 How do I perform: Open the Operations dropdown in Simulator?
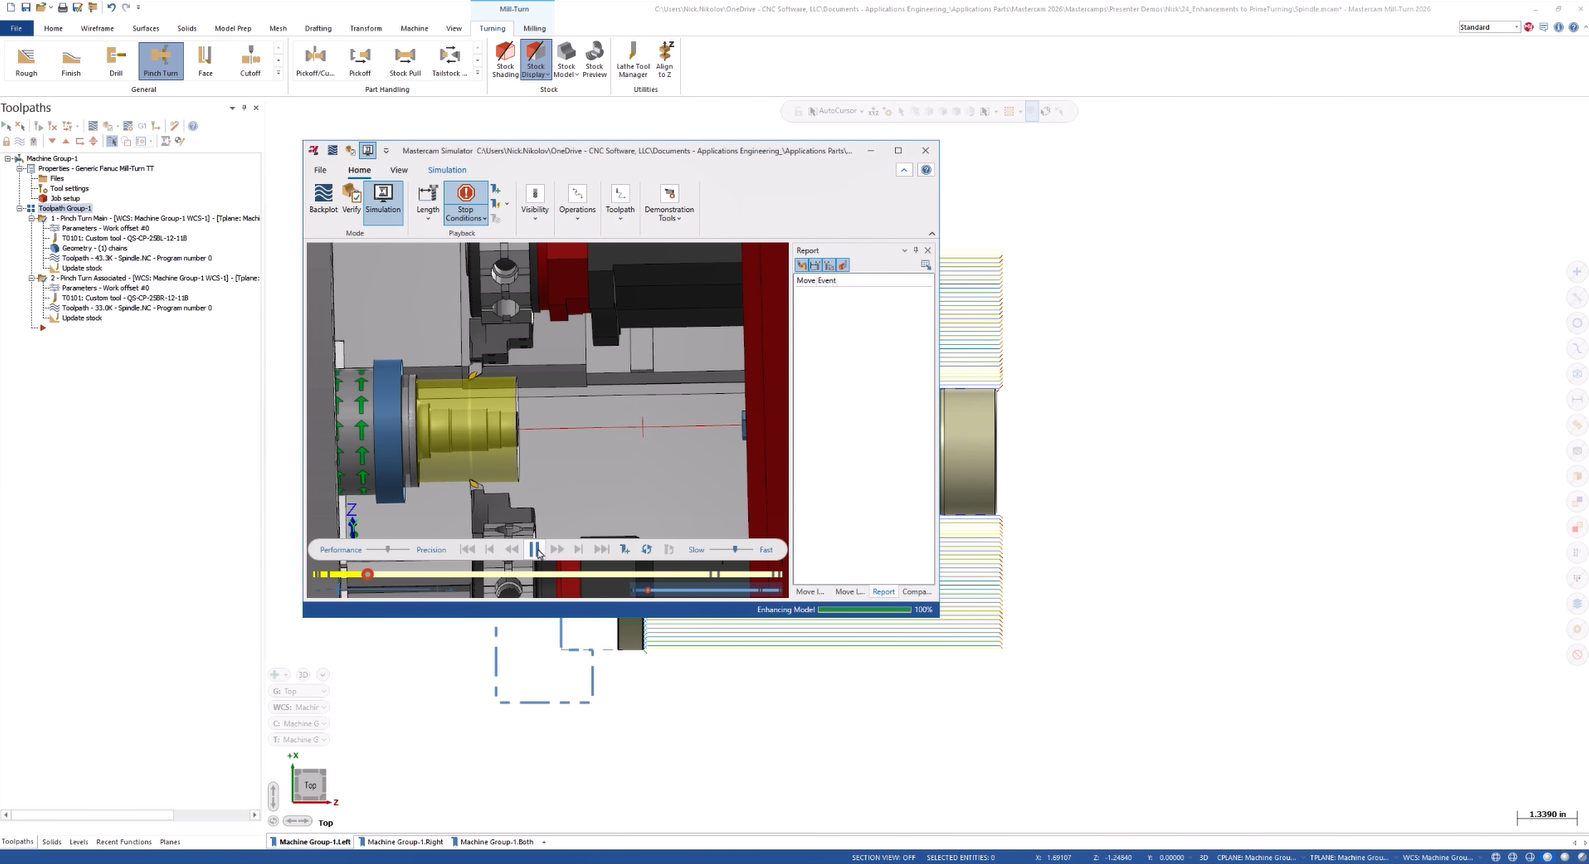click(577, 201)
